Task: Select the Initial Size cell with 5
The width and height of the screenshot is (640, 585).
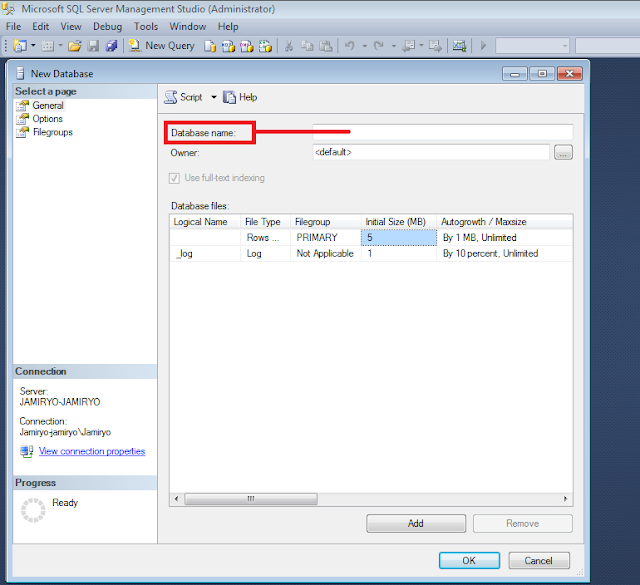Action: 399,238
